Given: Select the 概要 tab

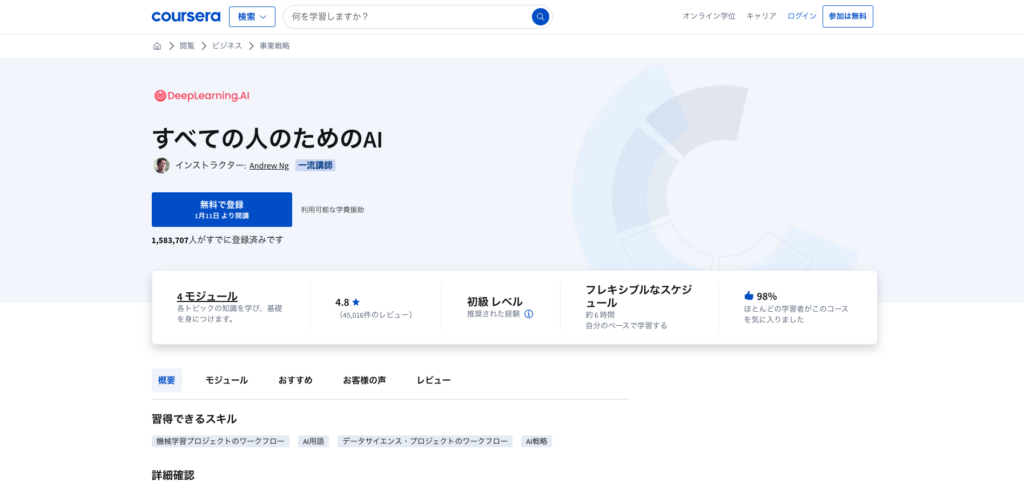Looking at the screenshot, I should [167, 380].
